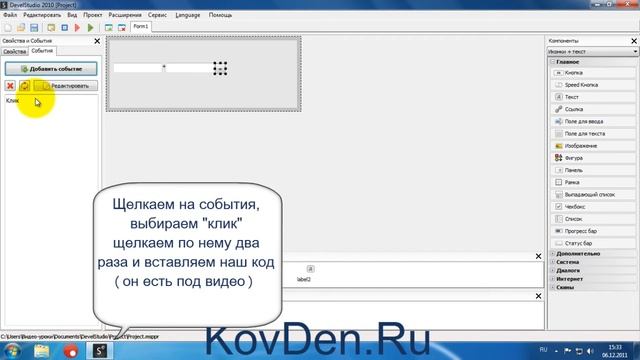
Task: Select the Выпадающий список component
Action: pyautogui.click(x=593, y=195)
